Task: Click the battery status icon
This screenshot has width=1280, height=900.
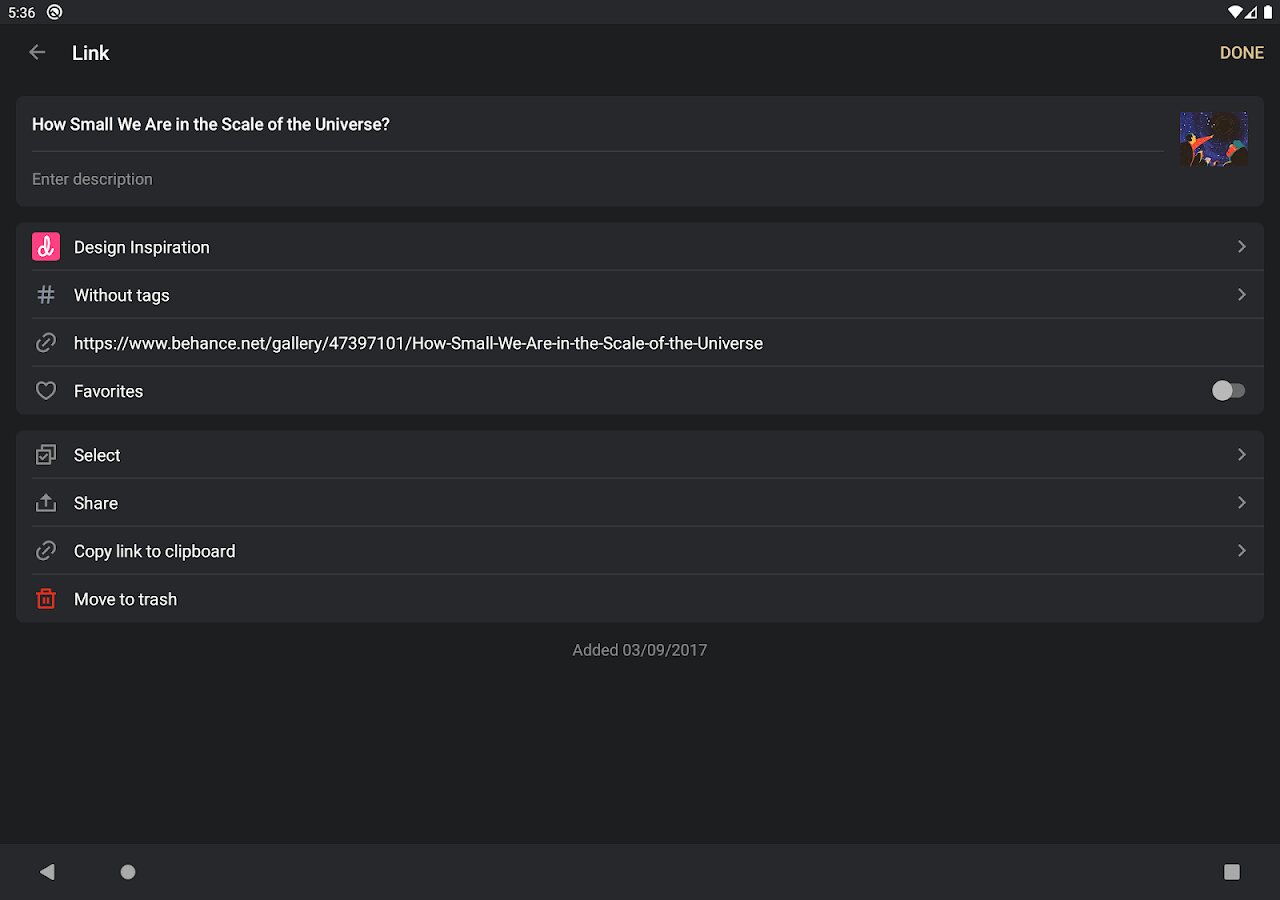Action: coord(1267,12)
